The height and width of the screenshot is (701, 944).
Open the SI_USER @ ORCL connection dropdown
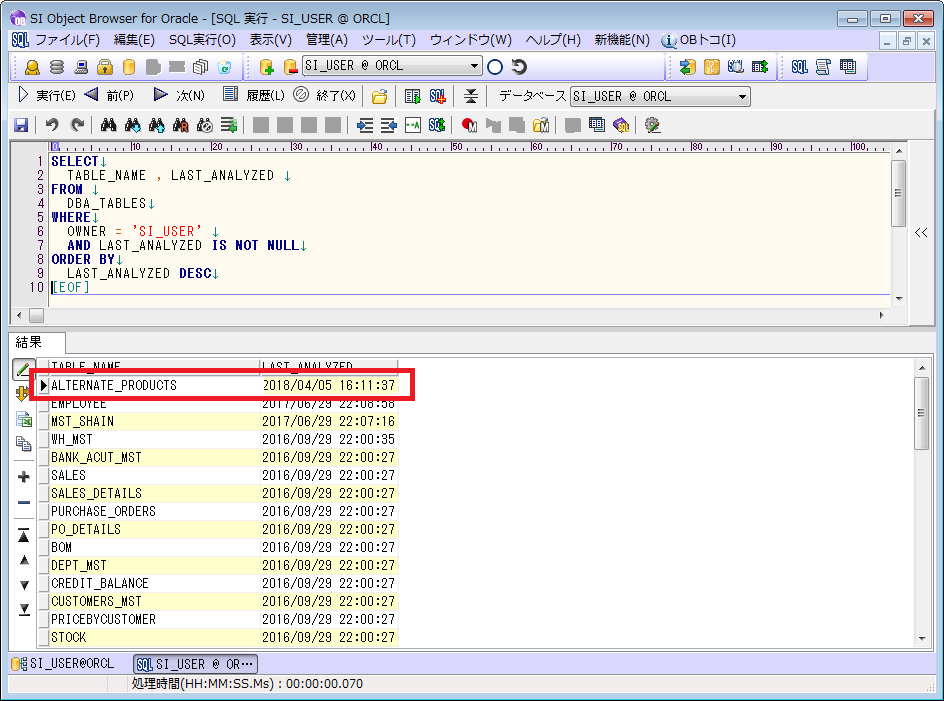(x=474, y=67)
